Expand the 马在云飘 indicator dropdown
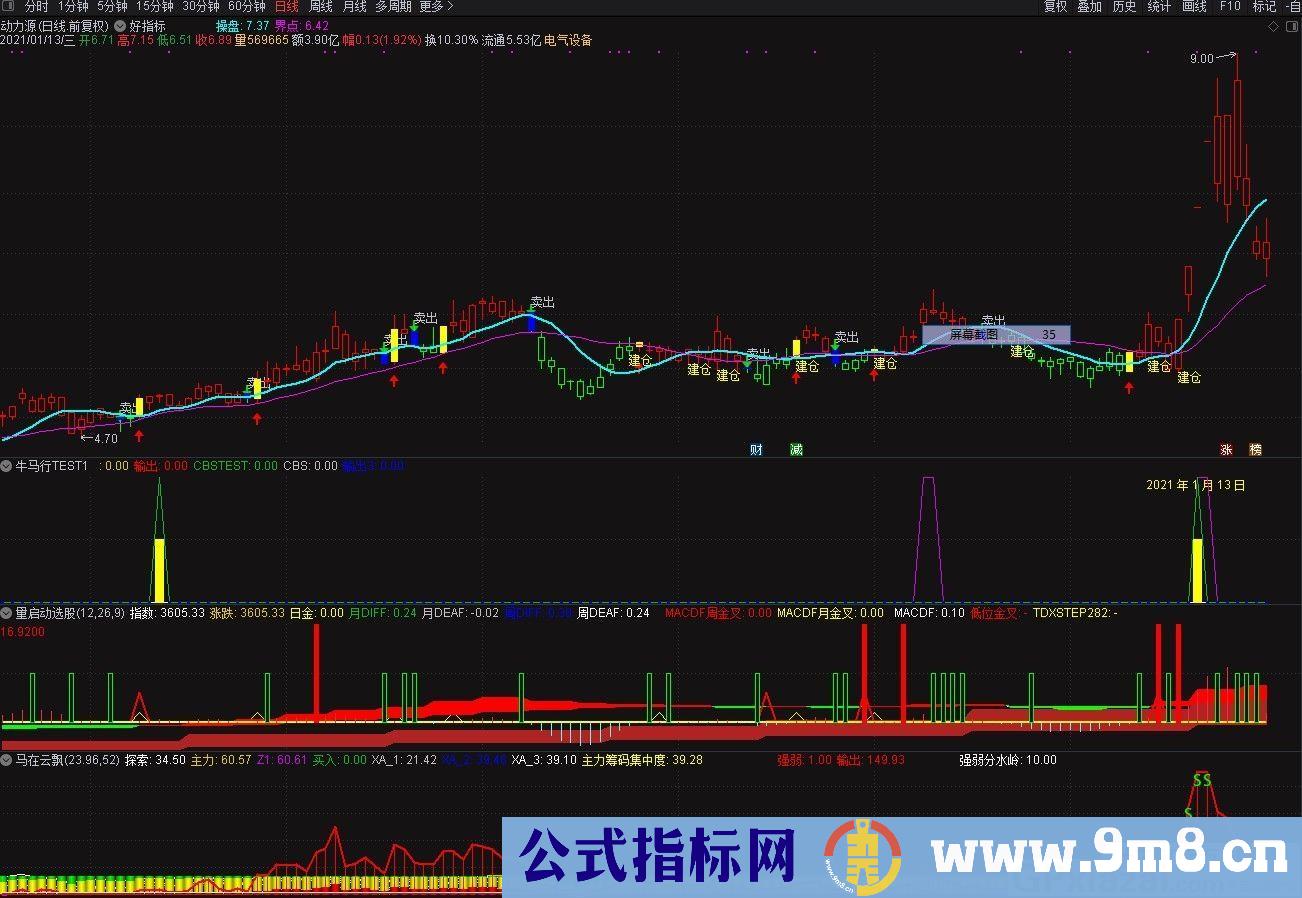 (6, 760)
